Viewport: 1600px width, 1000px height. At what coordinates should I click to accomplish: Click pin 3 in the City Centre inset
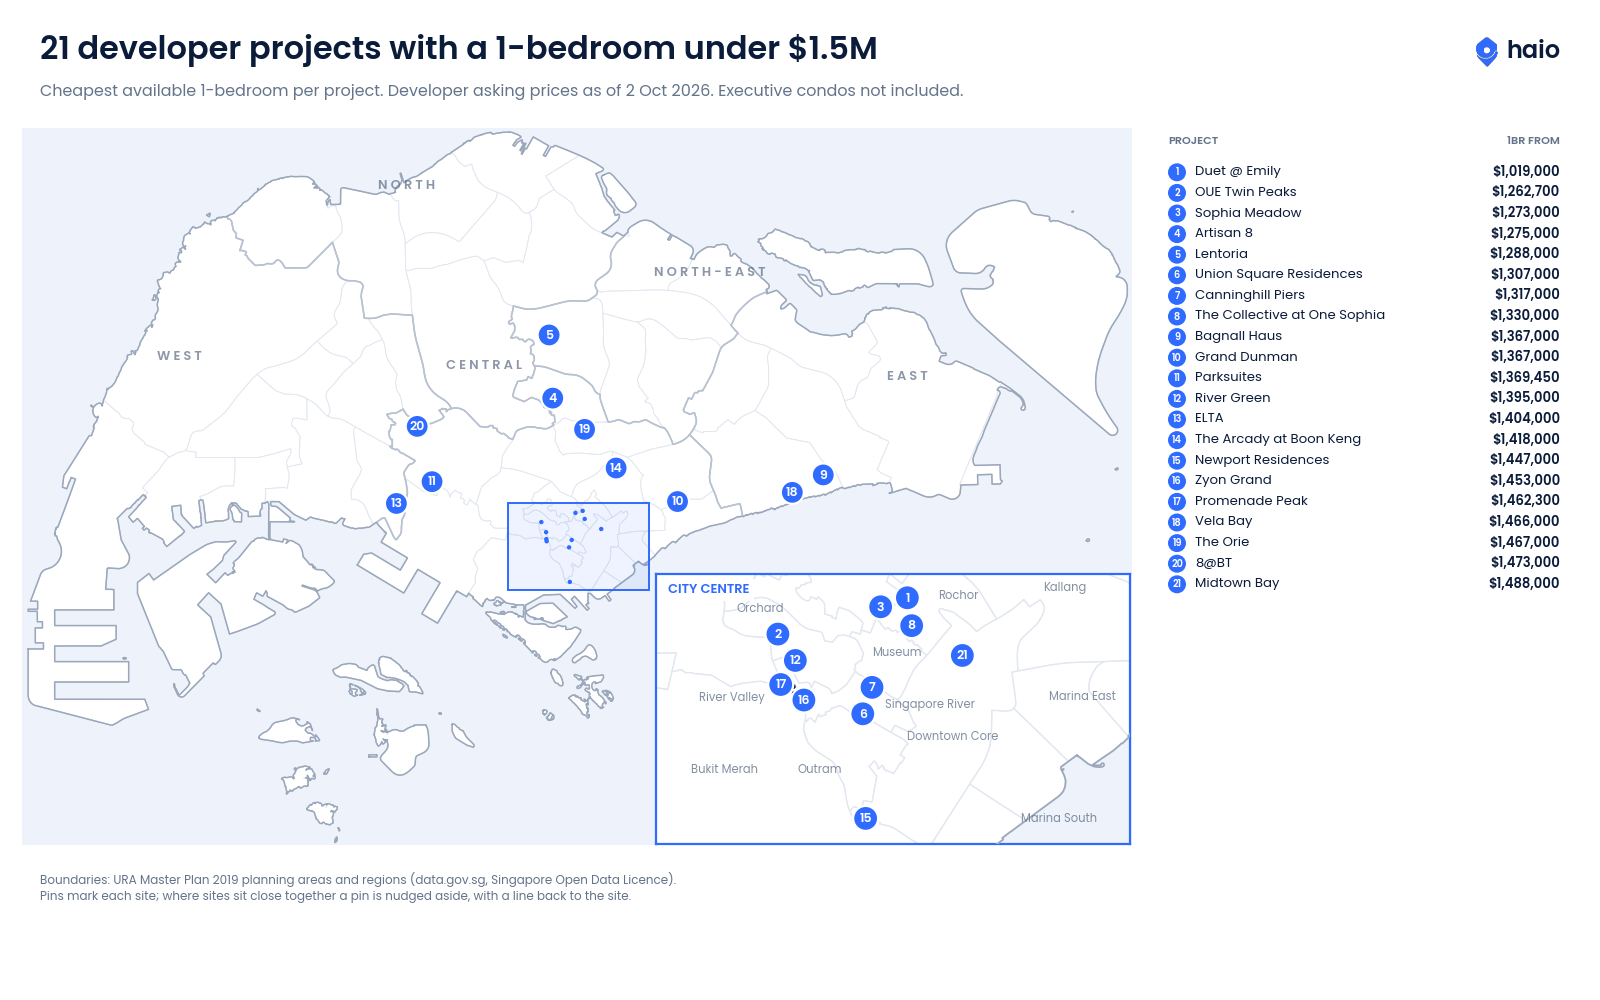(881, 607)
